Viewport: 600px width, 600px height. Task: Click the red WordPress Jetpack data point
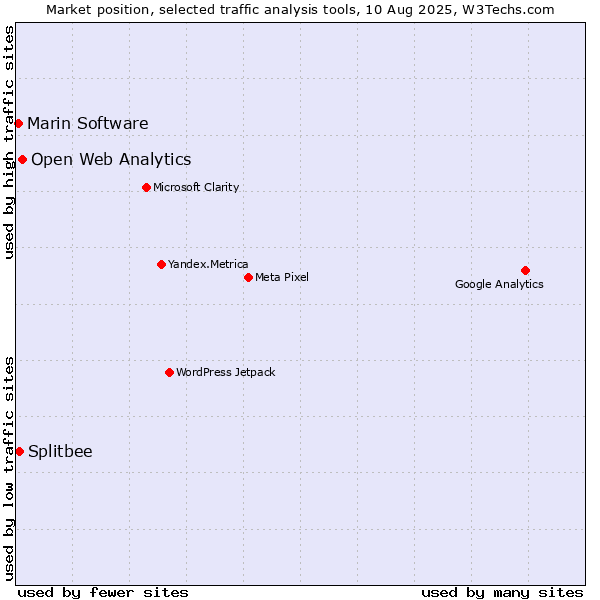click(170, 372)
